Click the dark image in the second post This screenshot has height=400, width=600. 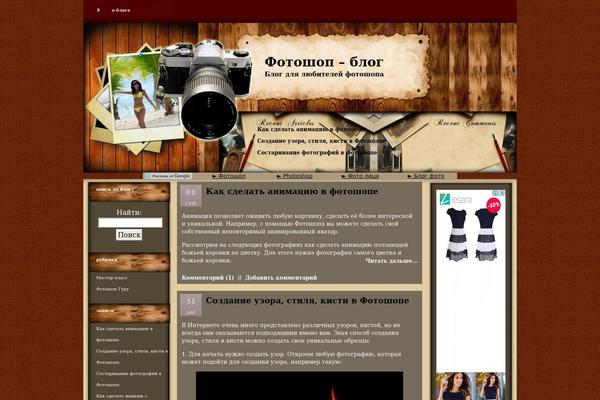(x=299, y=385)
